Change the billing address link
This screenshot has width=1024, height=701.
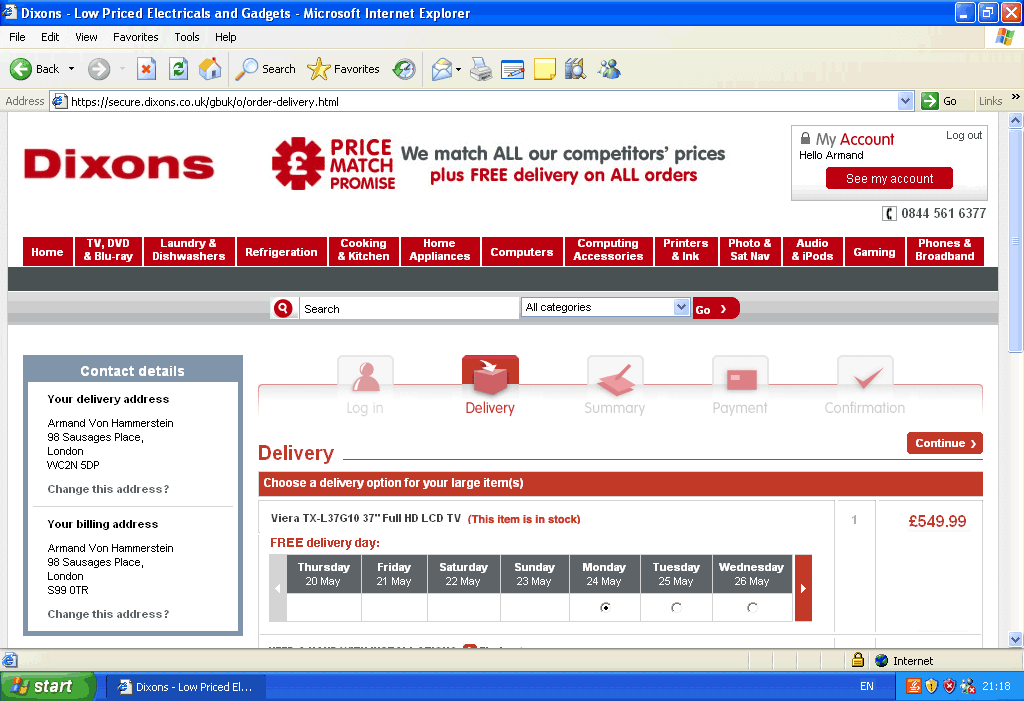[x=108, y=614]
